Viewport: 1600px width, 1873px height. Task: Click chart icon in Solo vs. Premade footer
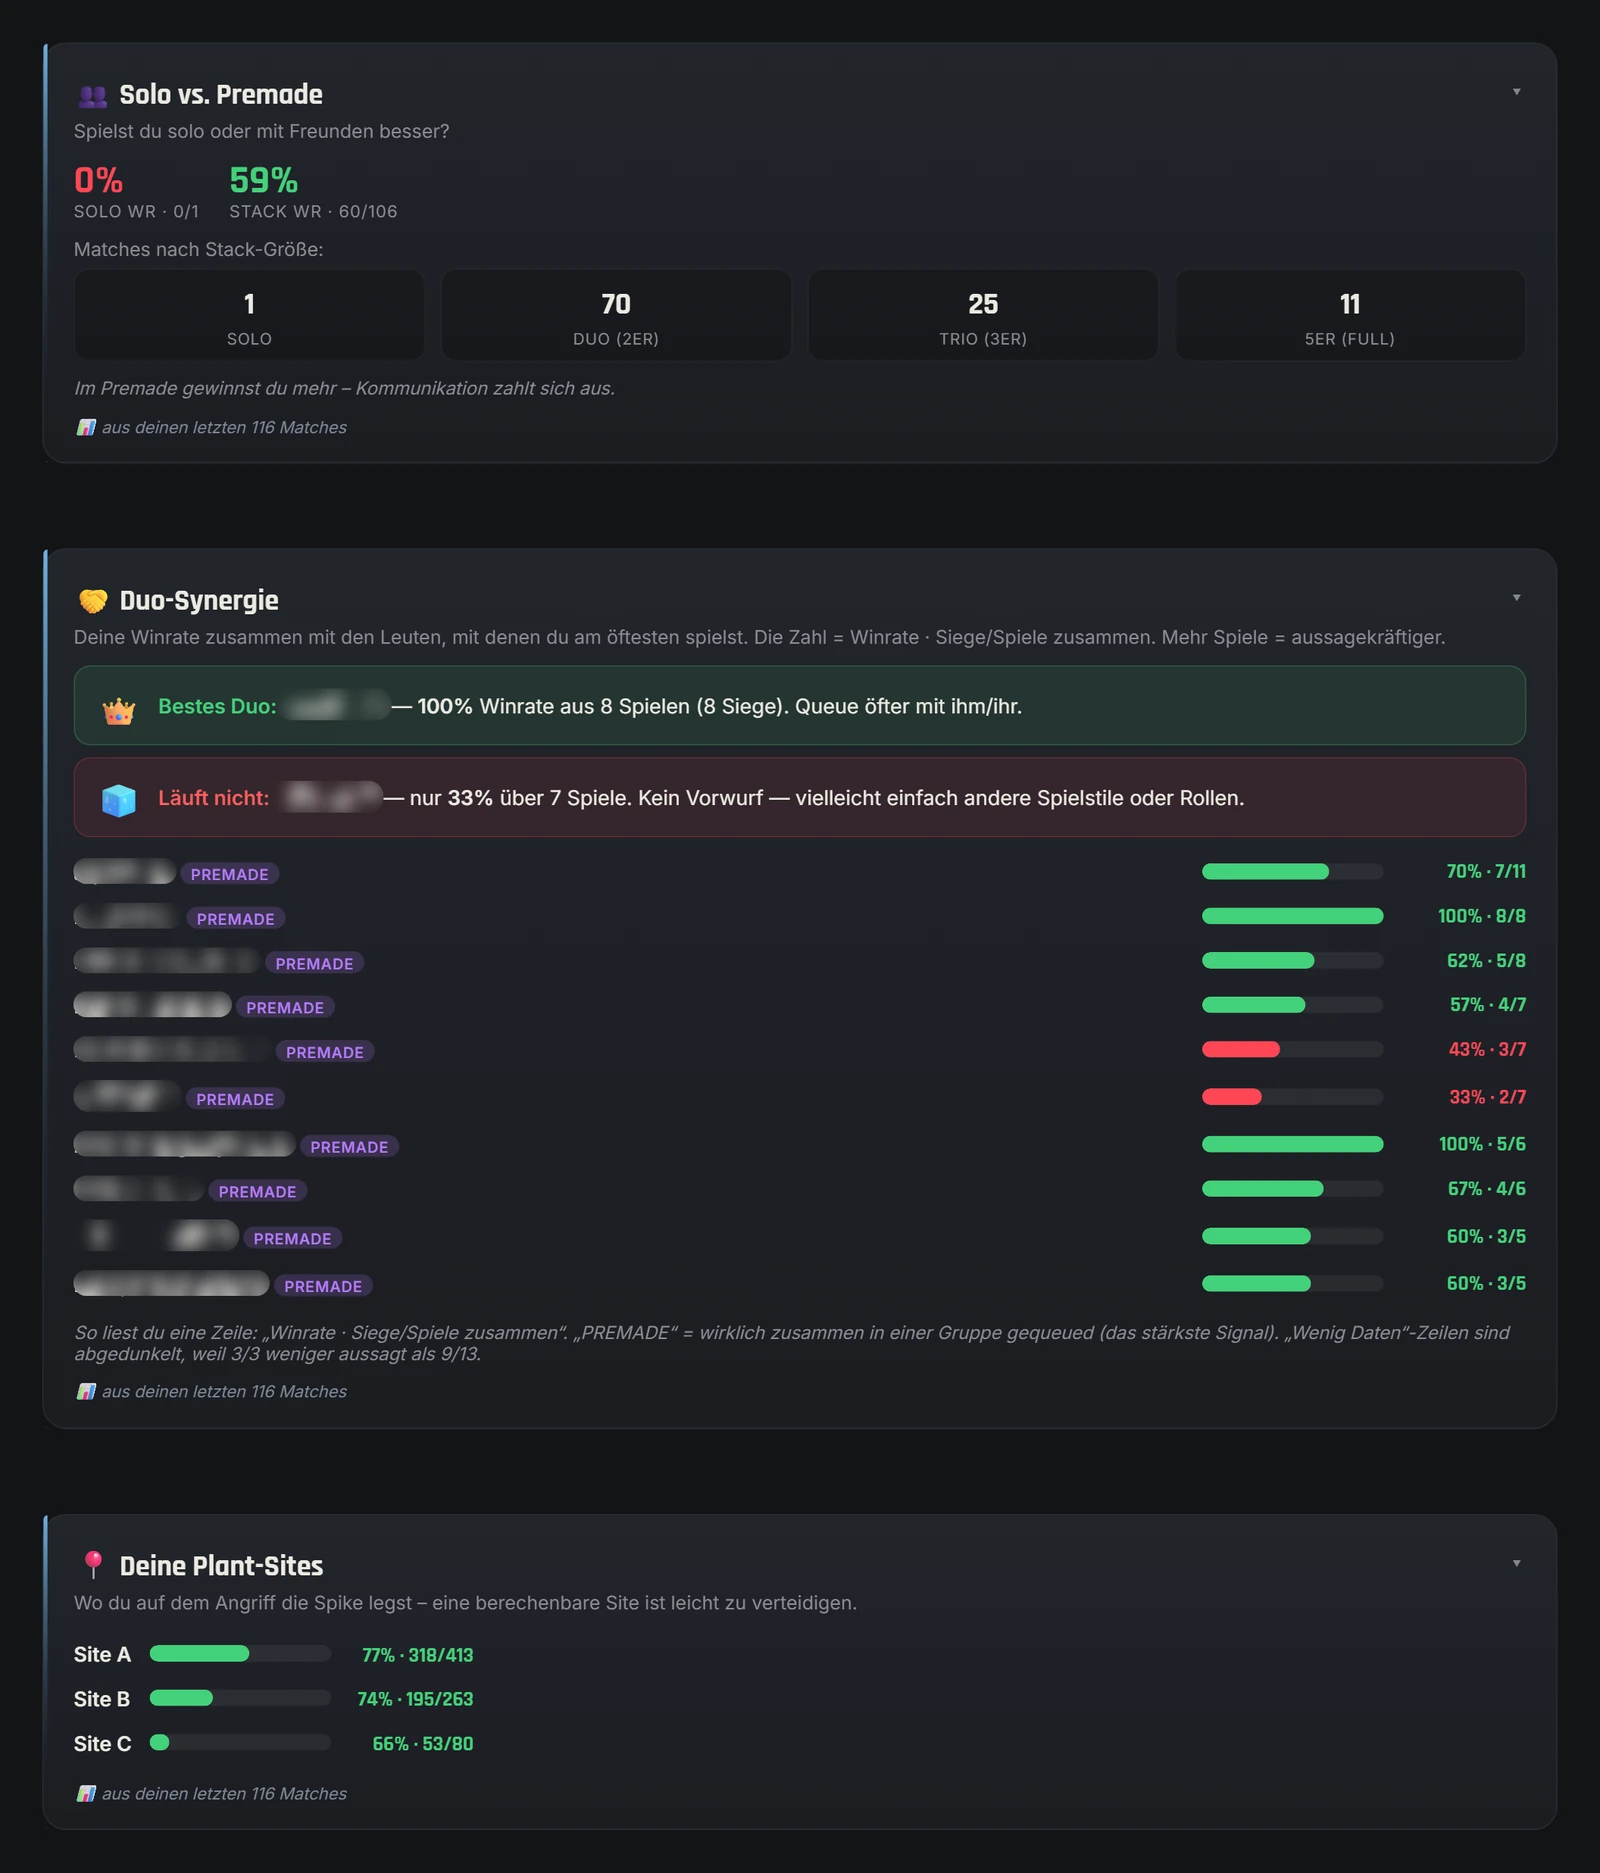(x=87, y=427)
